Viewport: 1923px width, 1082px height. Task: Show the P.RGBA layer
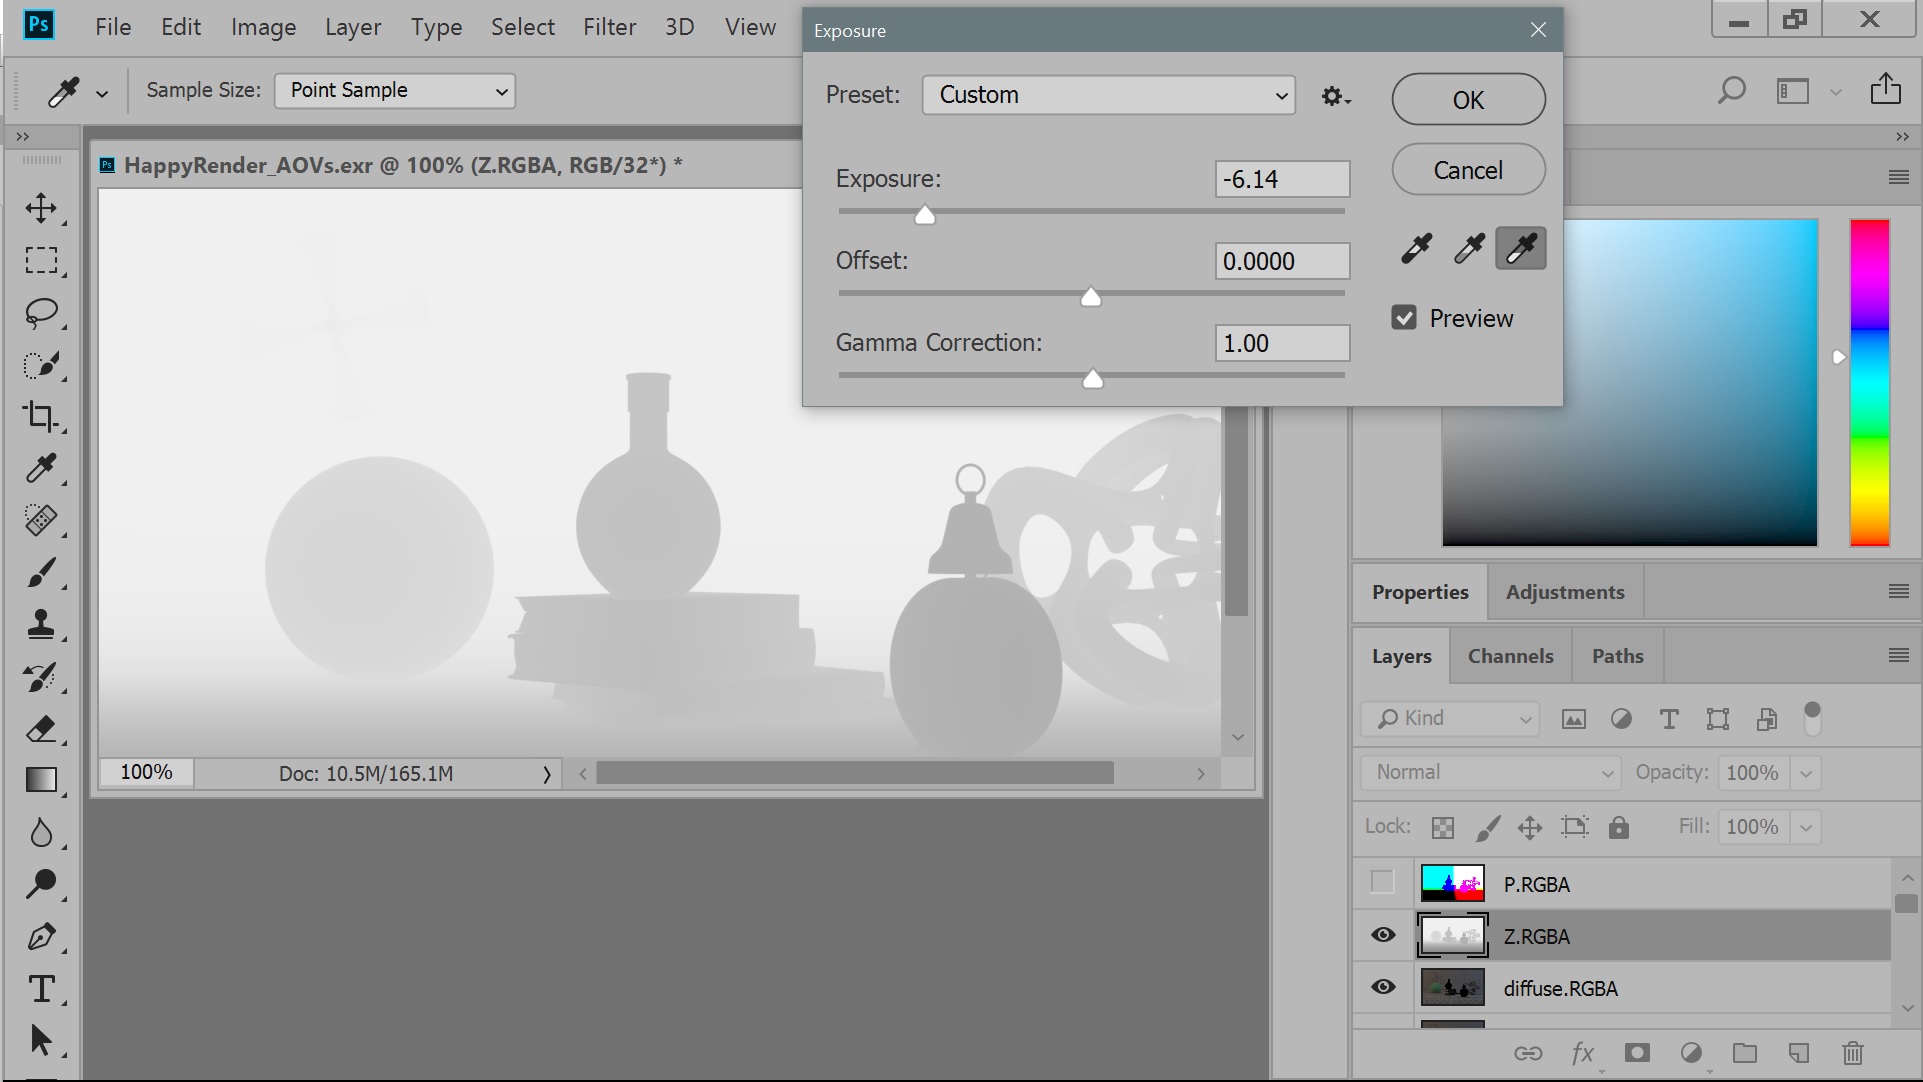[1382, 882]
